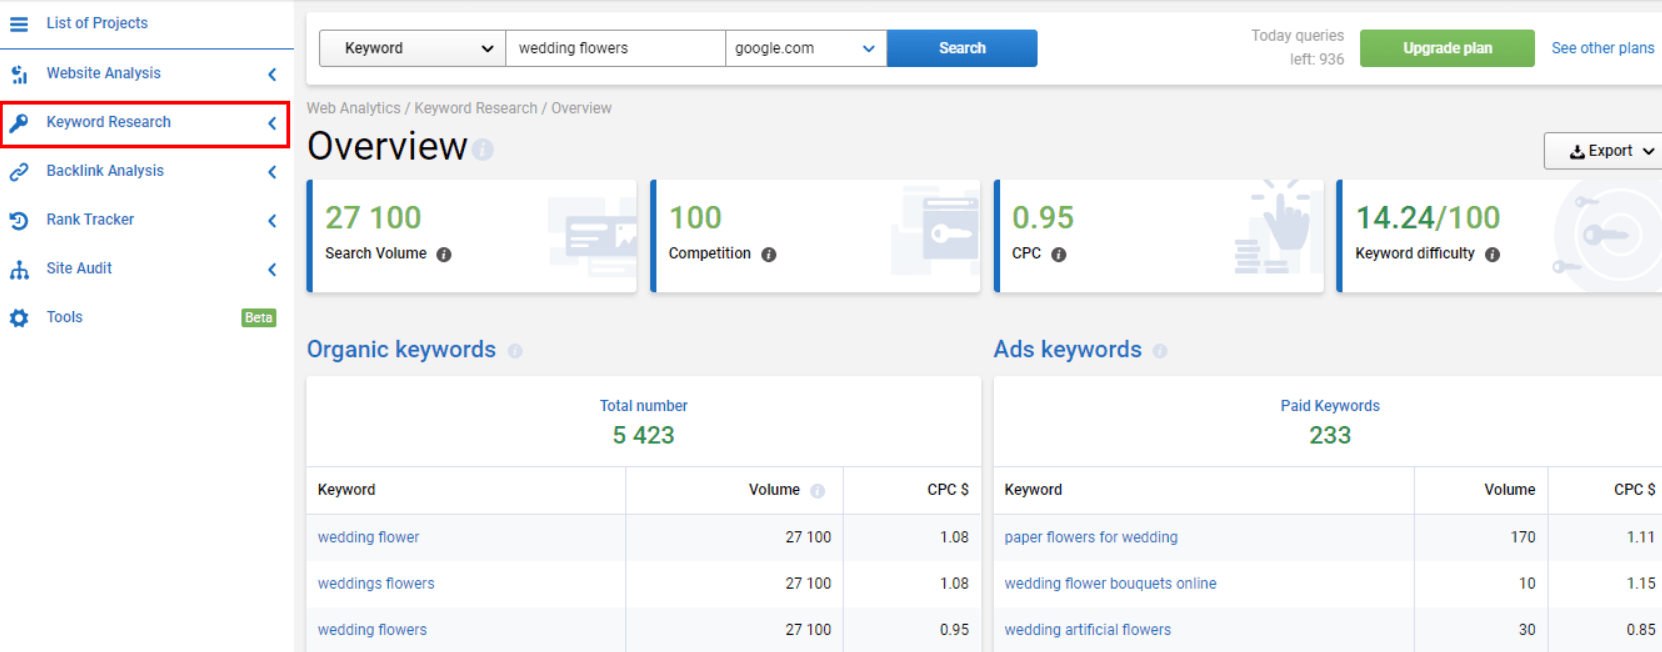Open the Ads keywords heading link
1662x652 pixels.
pos(1067,349)
